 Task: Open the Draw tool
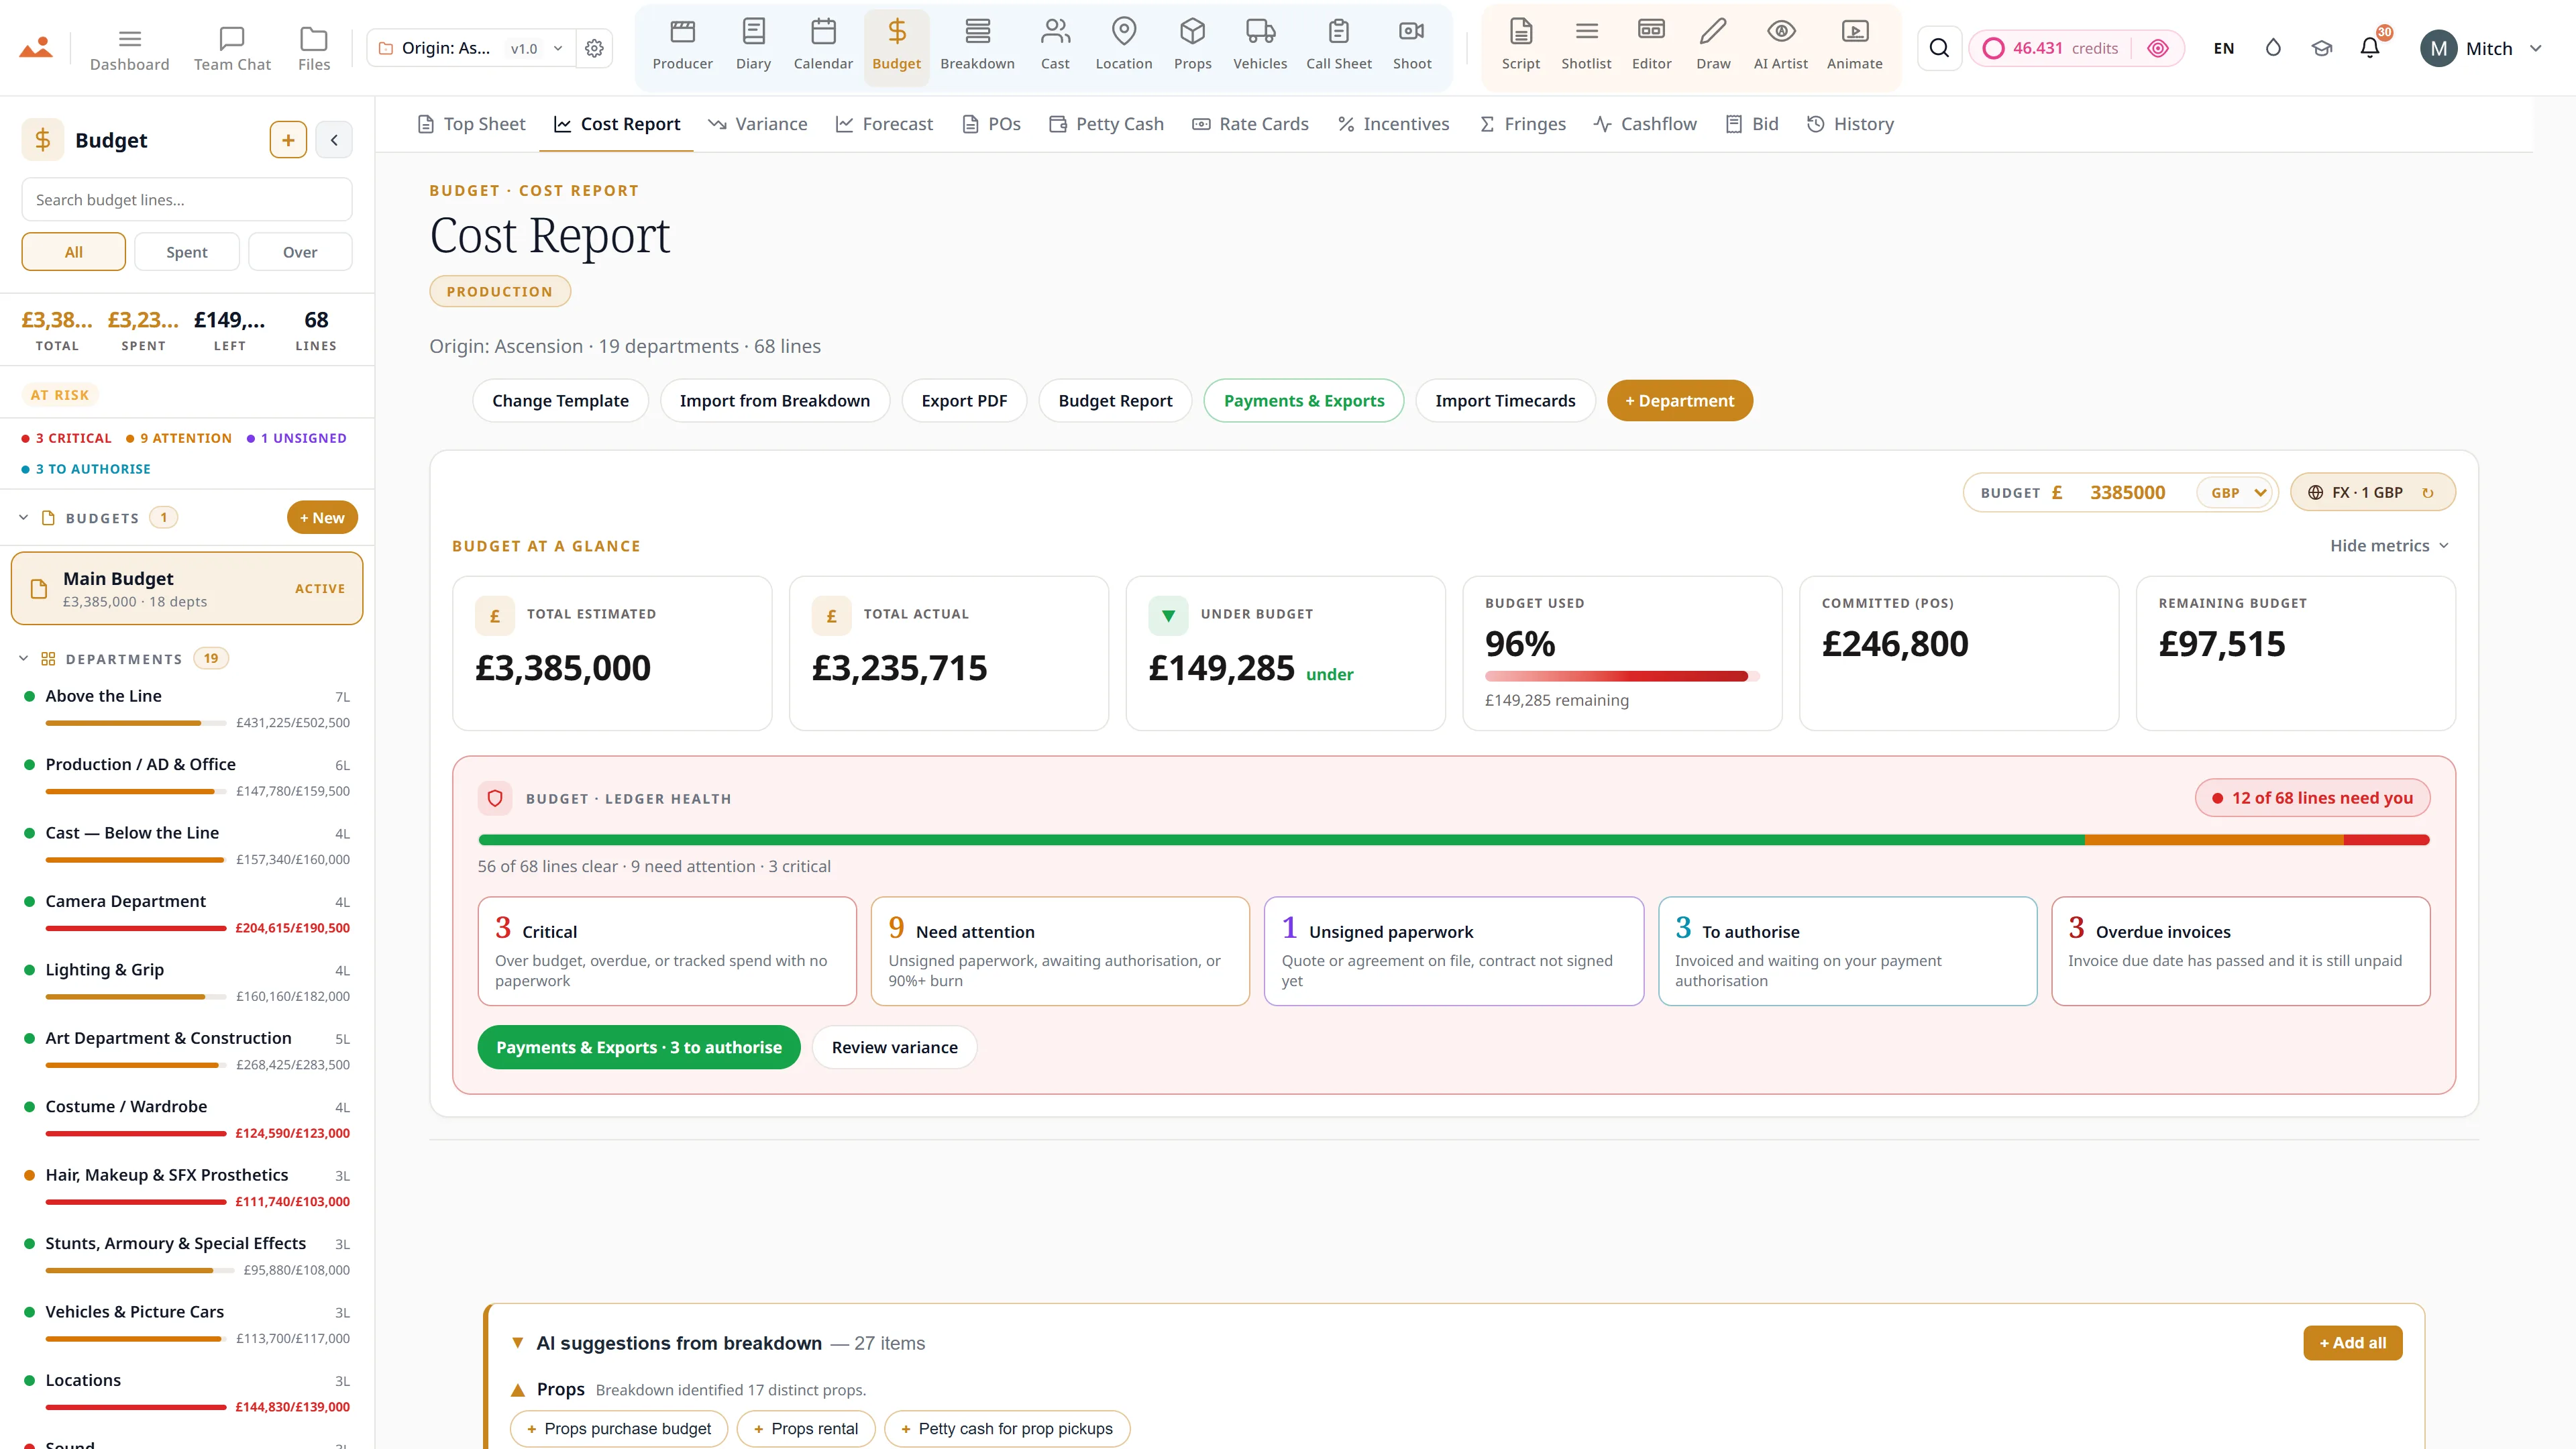[x=1713, y=46]
